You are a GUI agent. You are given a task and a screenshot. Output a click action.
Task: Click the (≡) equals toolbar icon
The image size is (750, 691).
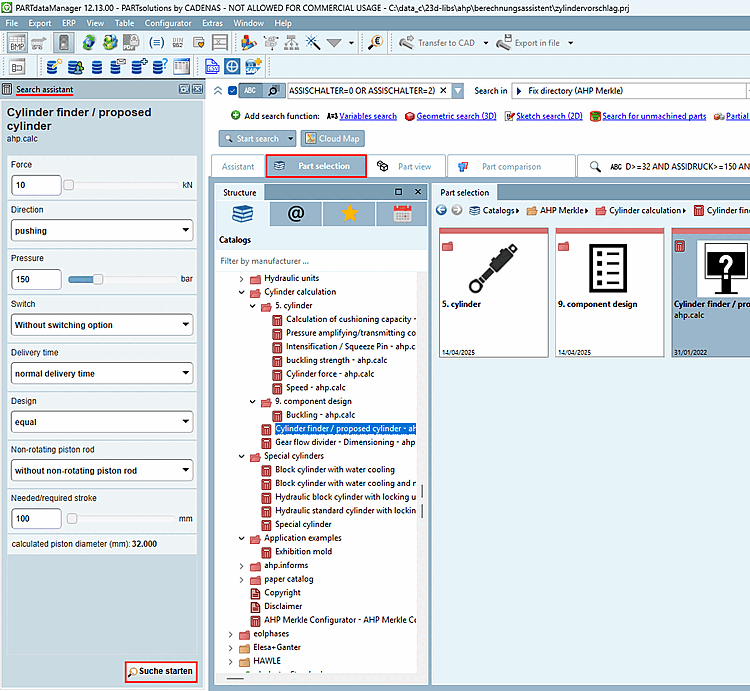point(156,43)
